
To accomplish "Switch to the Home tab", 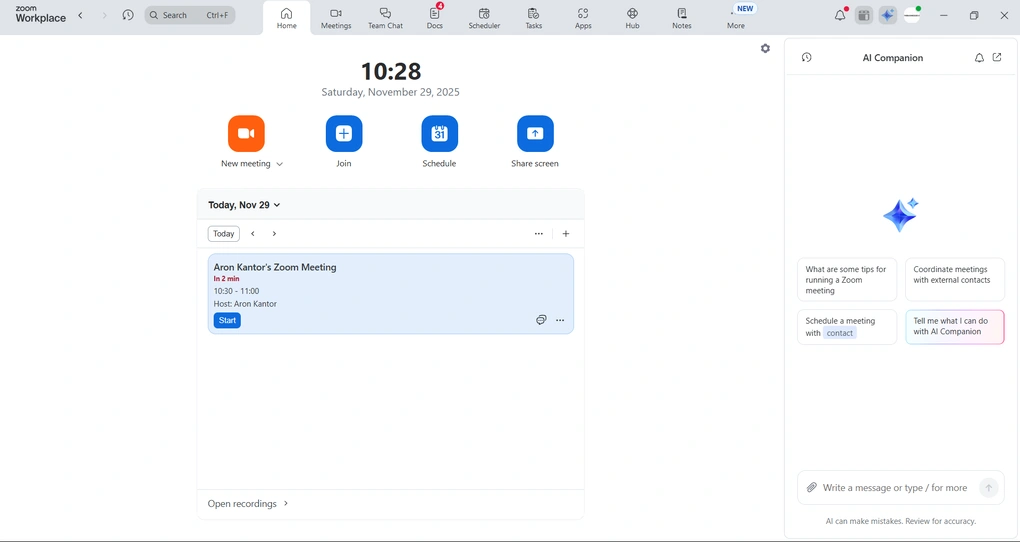I will click(x=286, y=18).
